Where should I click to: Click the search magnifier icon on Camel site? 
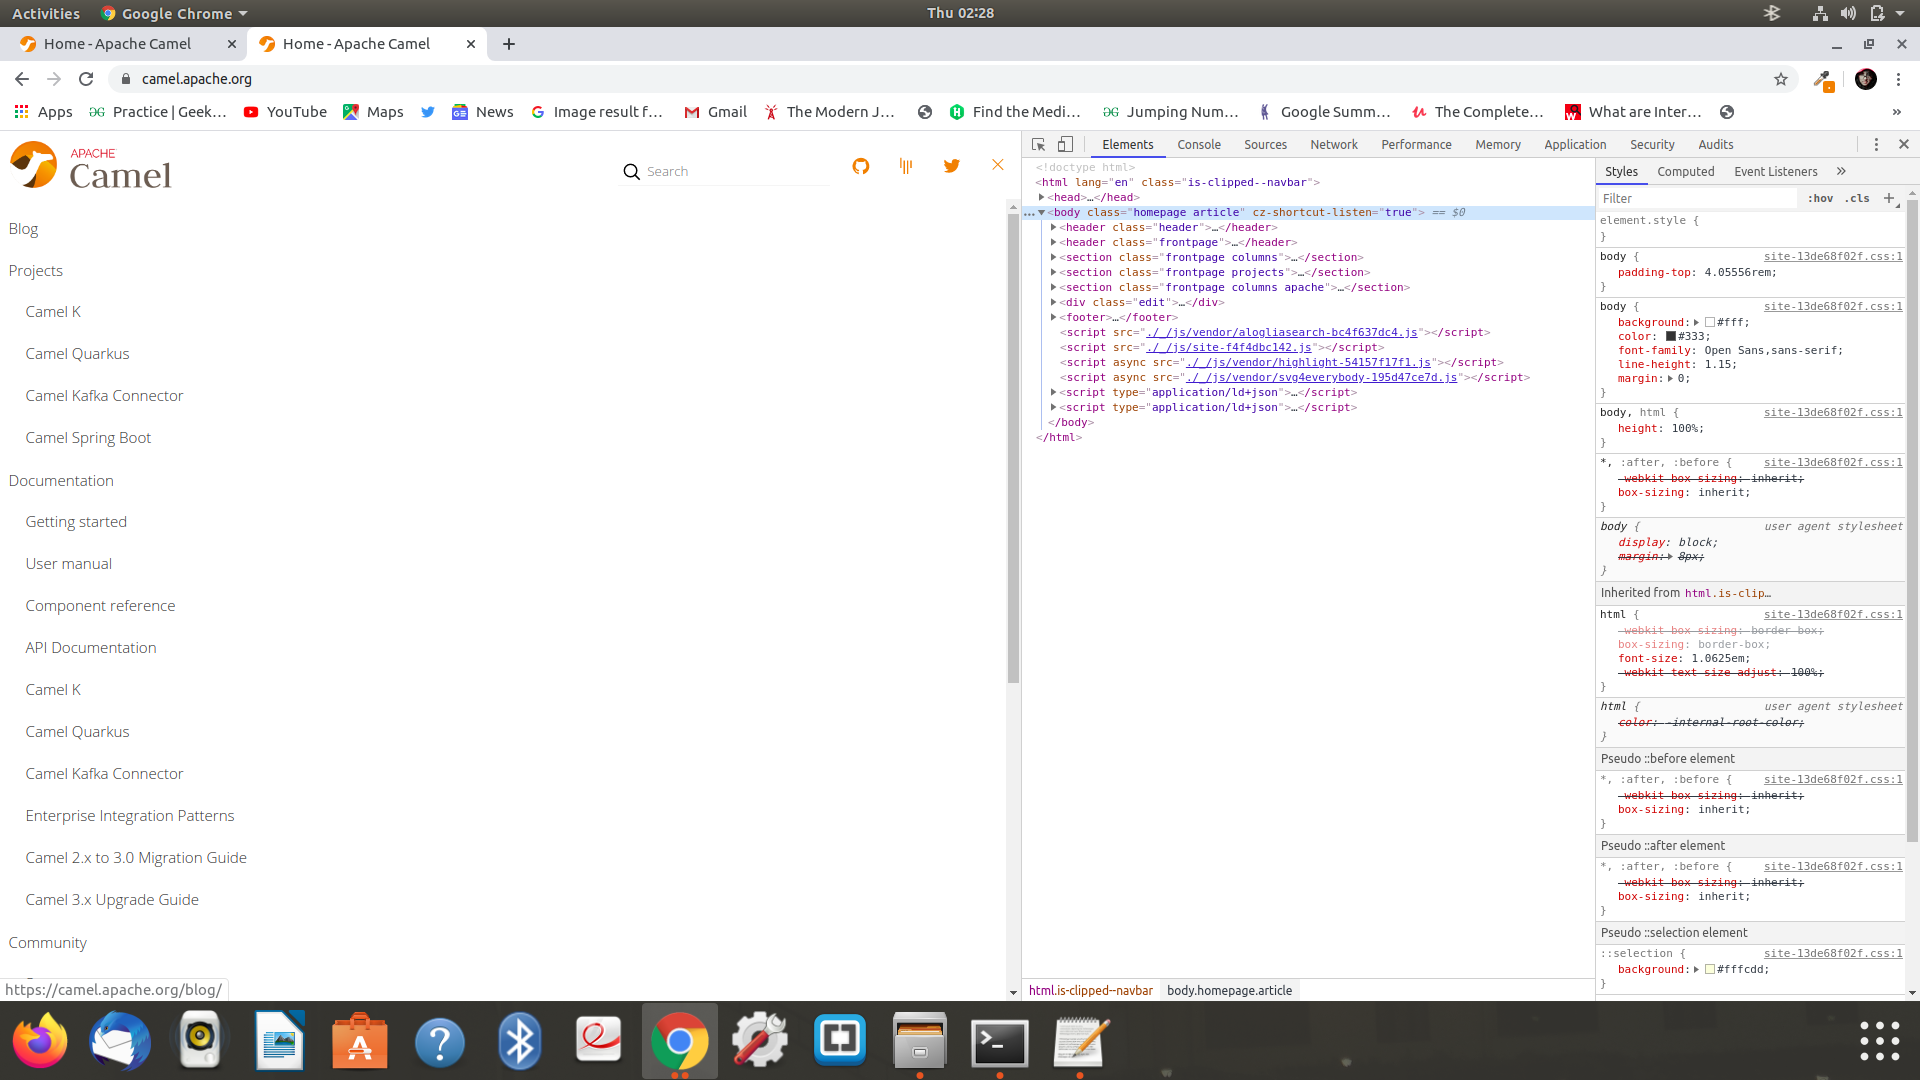(631, 172)
